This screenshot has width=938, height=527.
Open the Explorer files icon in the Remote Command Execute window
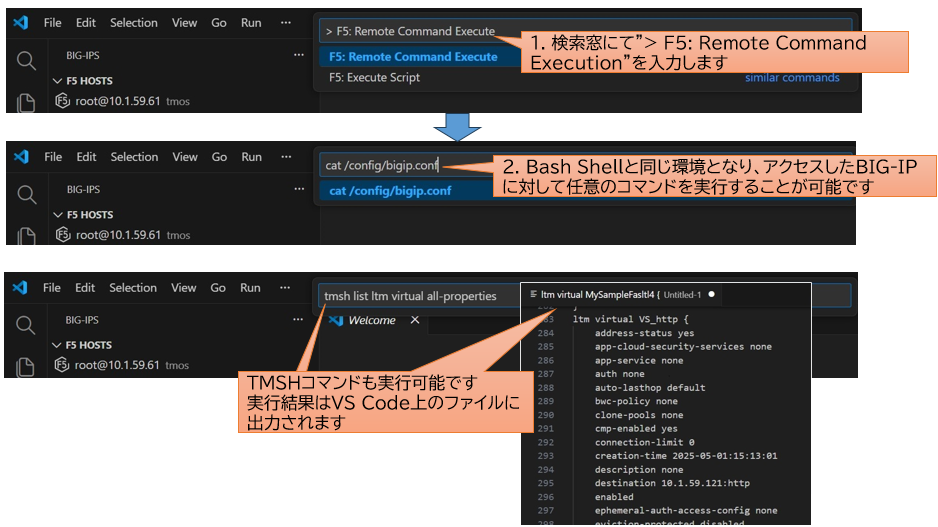pos(26,103)
